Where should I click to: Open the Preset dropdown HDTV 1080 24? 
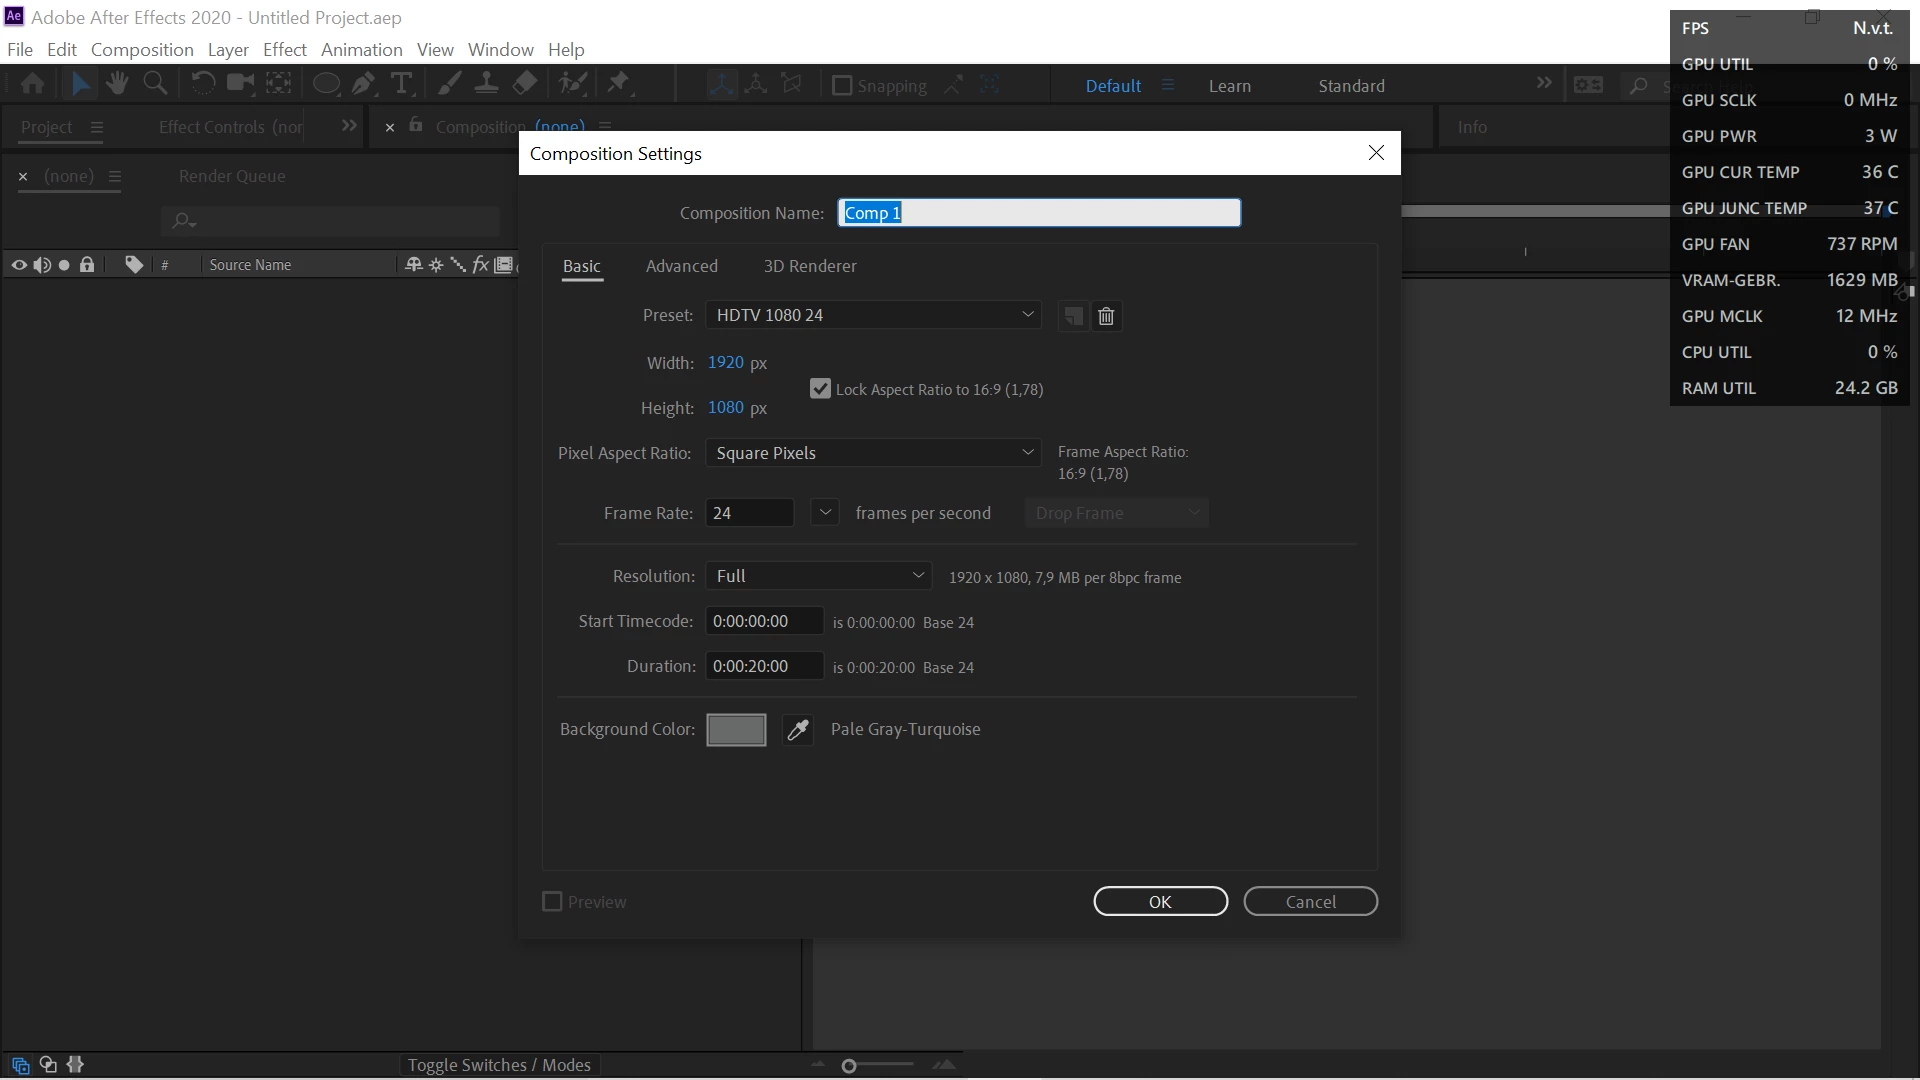(x=873, y=315)
